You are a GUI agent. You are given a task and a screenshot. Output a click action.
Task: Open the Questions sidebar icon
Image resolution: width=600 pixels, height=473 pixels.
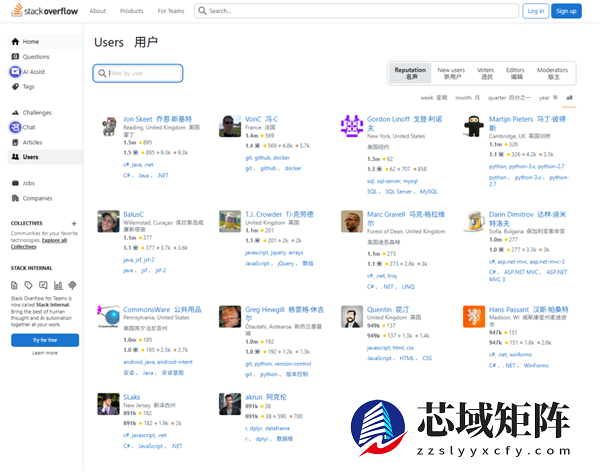pyautogui.click(x=15, y=57)
